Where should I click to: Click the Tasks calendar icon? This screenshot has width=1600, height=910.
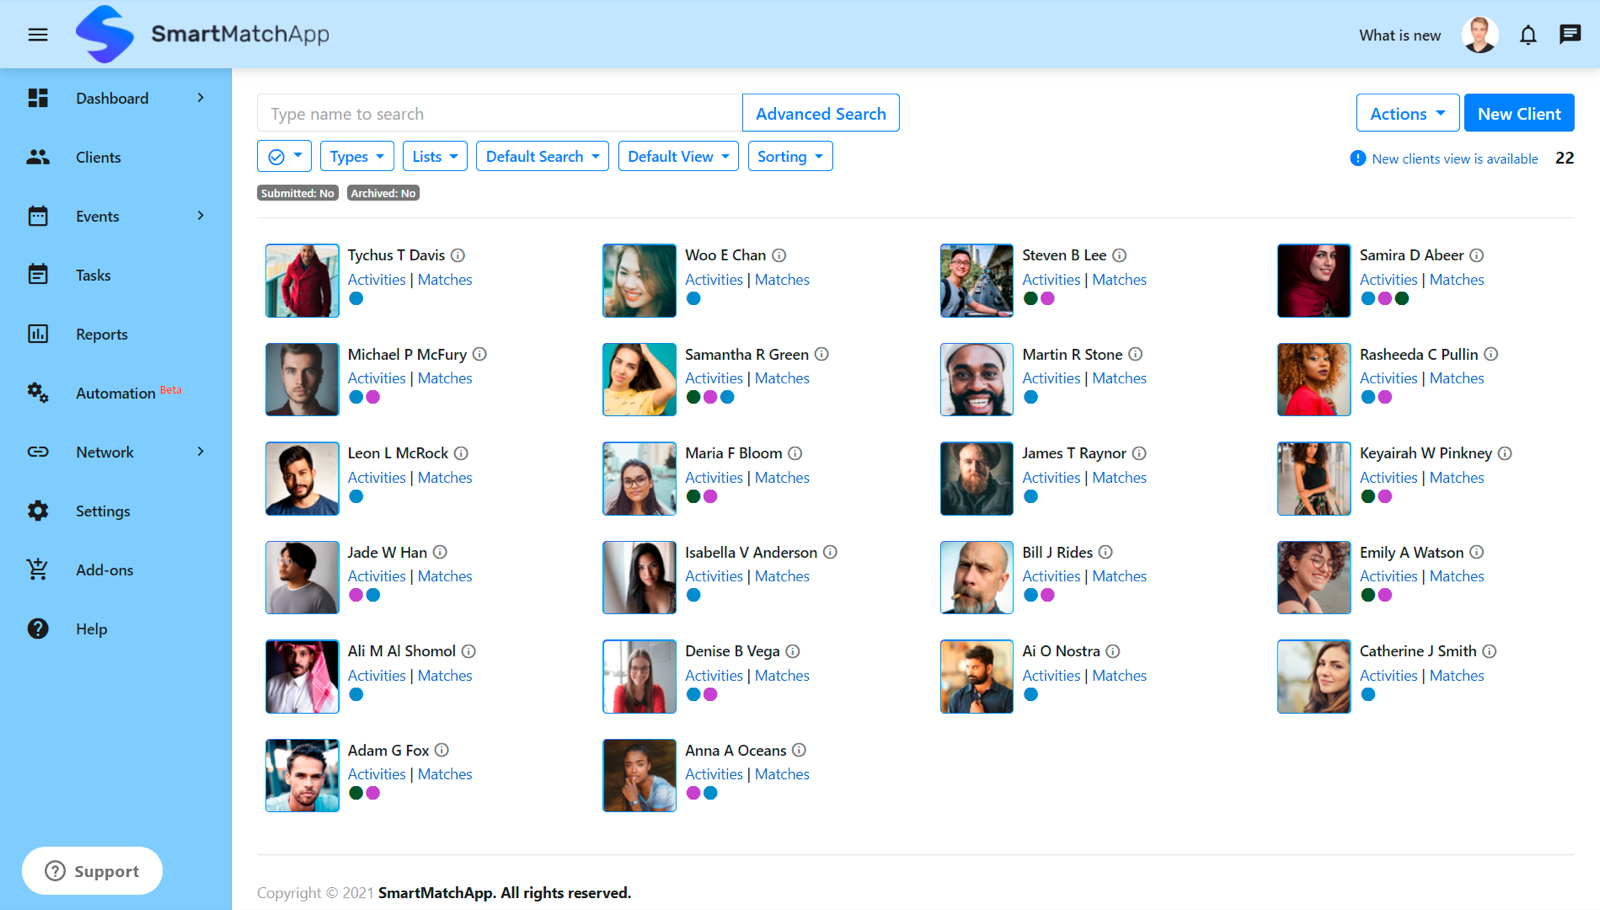tap(37, 275)
